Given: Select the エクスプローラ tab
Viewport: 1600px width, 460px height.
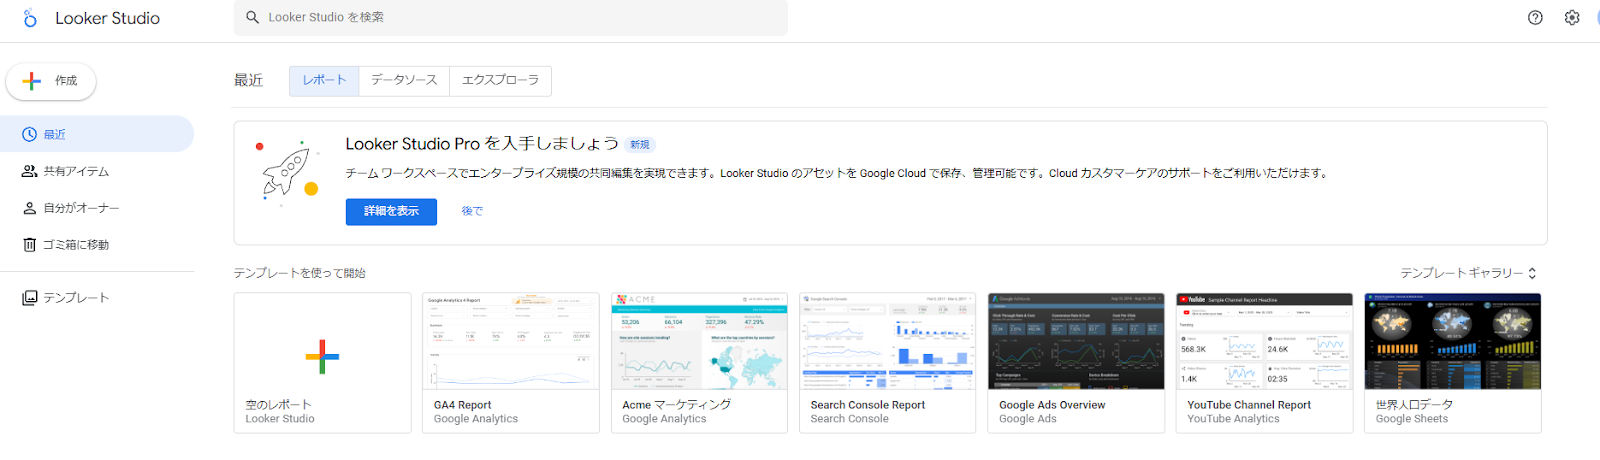Looking at the screenshot, I should pos(500,80).
